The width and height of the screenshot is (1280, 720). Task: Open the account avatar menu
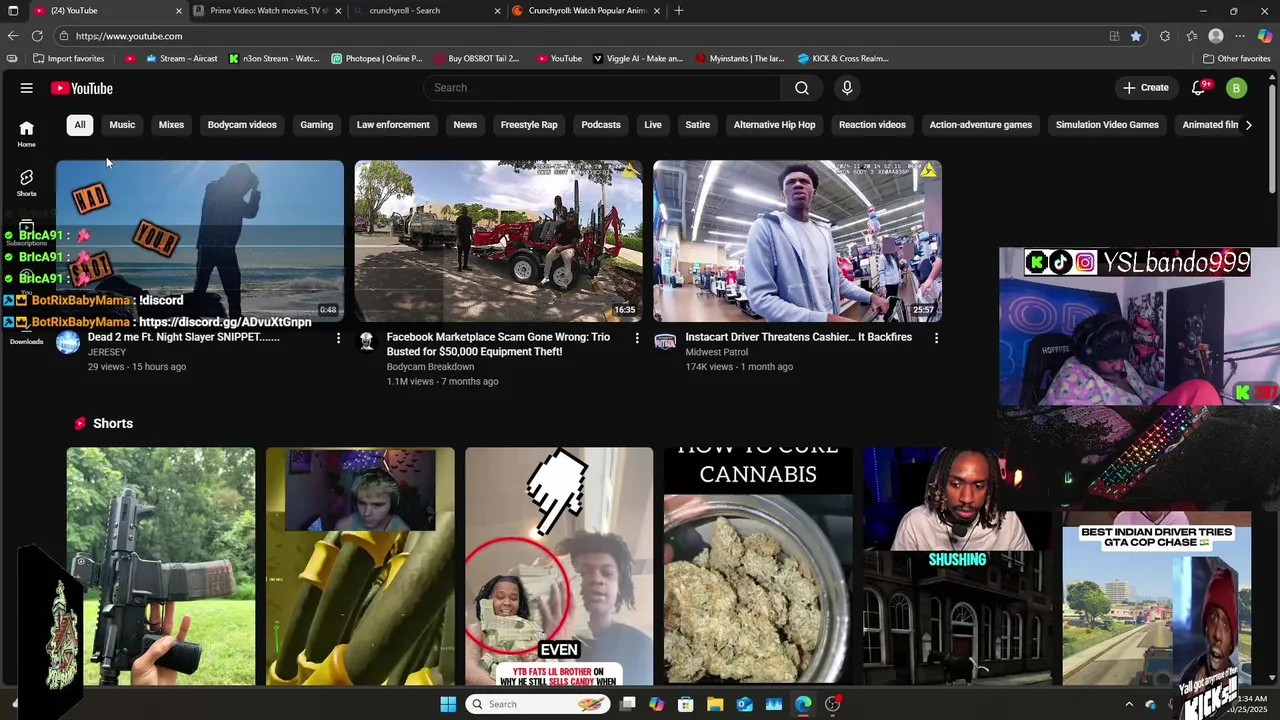(1236, 88)
